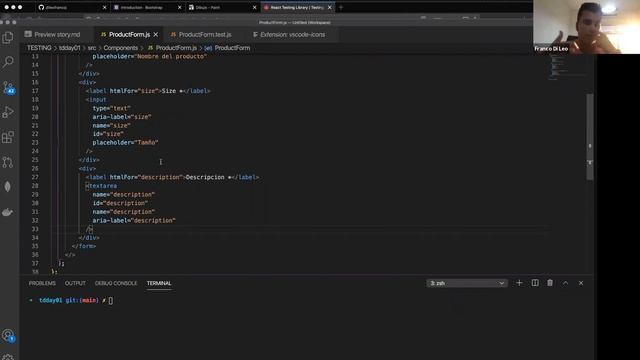This screenshot has width=640, height=360.
Task: Add a new terminal with plus icon
Action: (519, 283)
